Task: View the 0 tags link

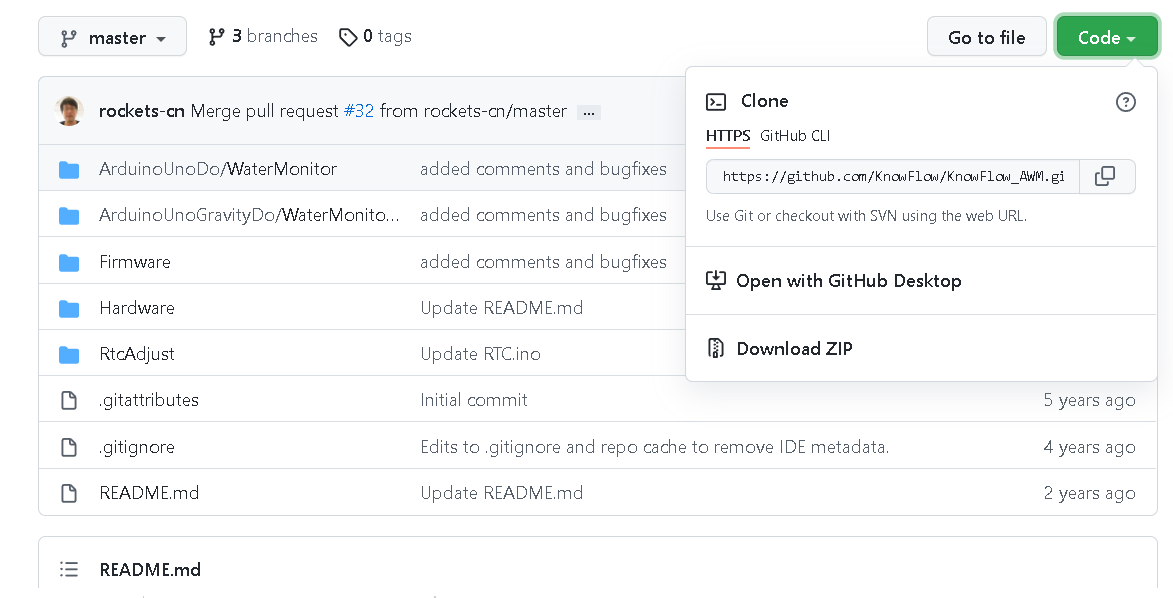Action: pos(376,36)
